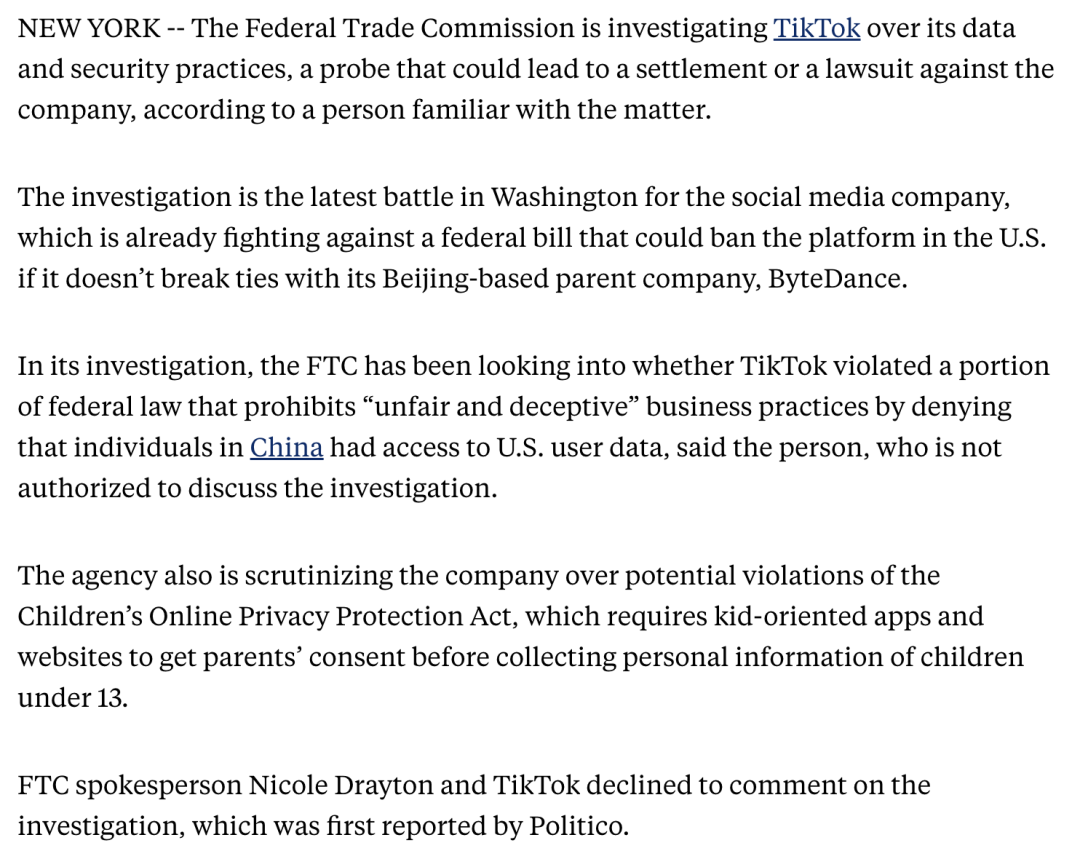Viewport: 1080px width, 859px height.
Task: Click the word 'spokesperson' in the final paragraph
Action: pyautogui.click(x=158, y=785)
